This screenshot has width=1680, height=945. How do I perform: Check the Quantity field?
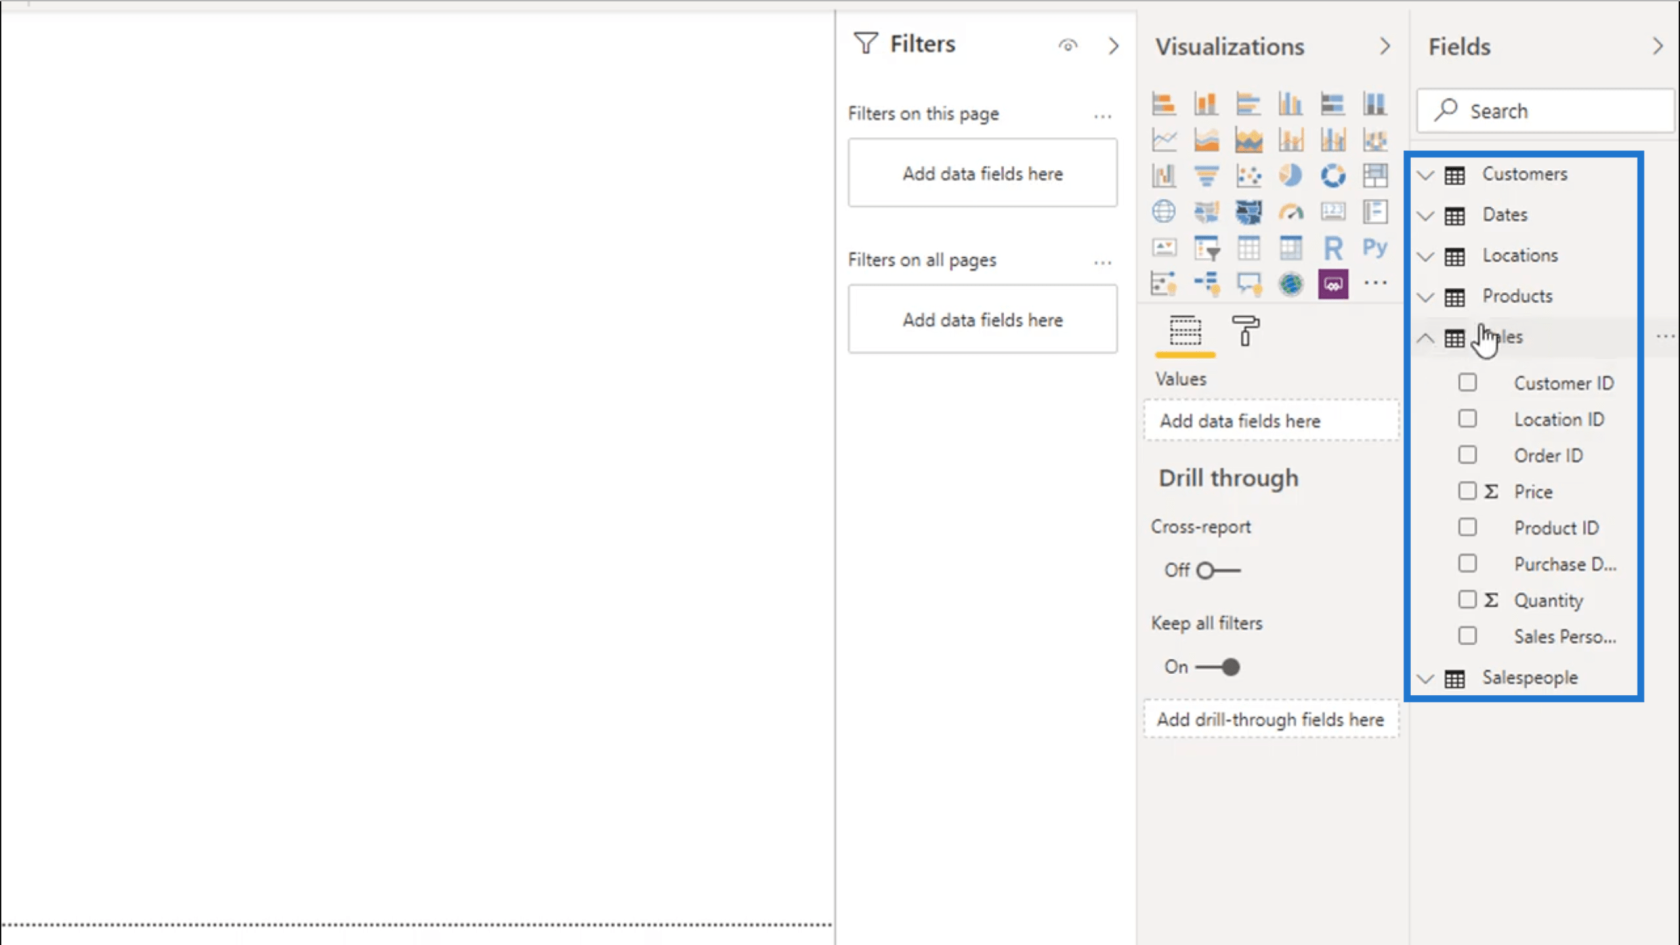point(1467,600)
